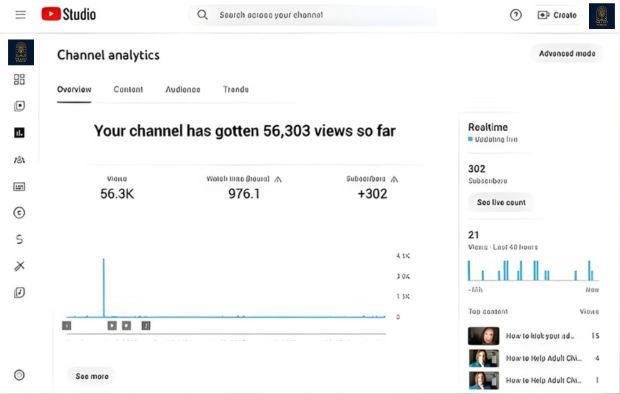
Task: Click the warning icon beside Subscribers
Action: point(394,179)
